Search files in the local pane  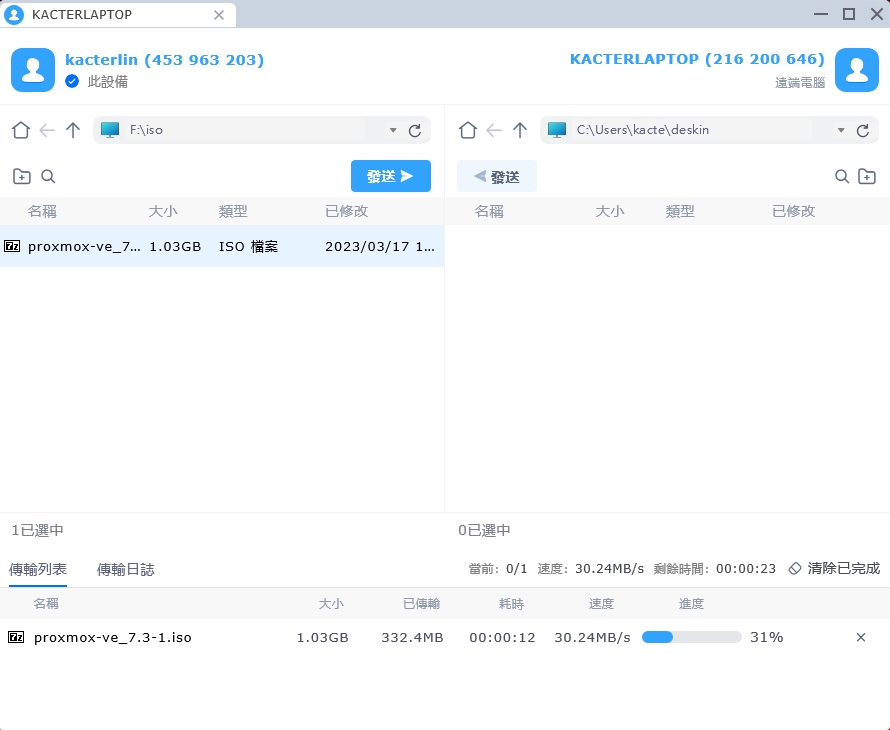(48, 177)
